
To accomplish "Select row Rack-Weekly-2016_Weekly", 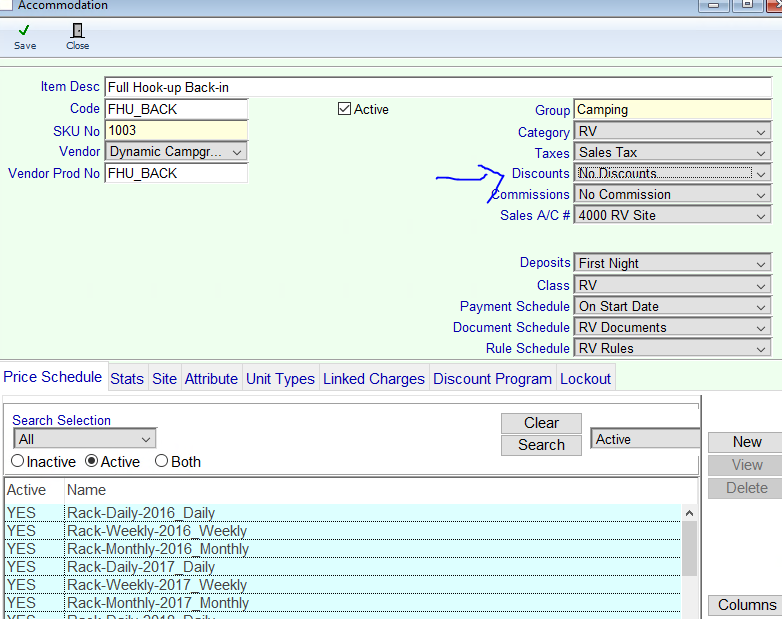I will (x=343, y=531).
